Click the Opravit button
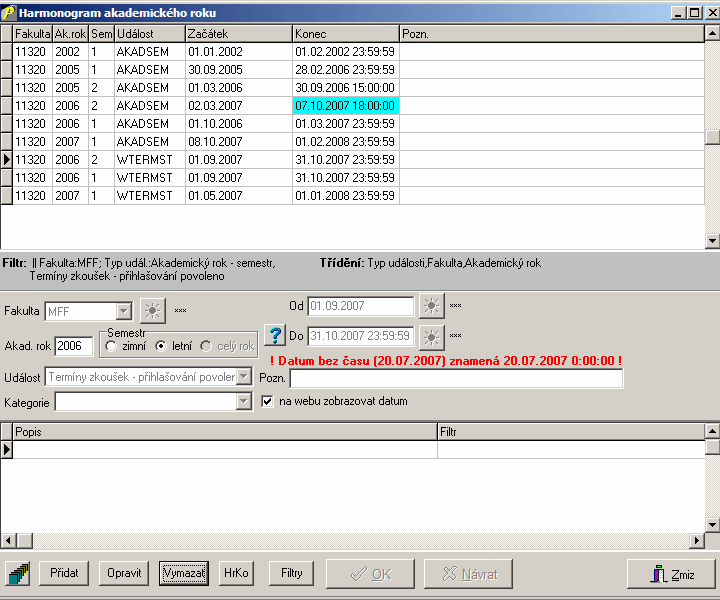 124,573
